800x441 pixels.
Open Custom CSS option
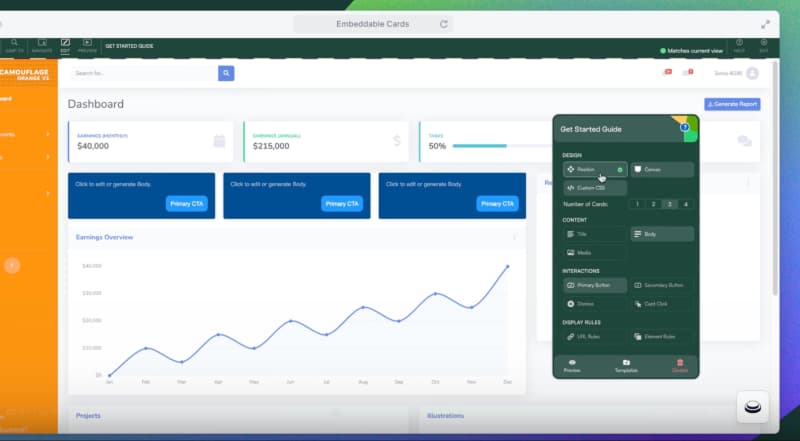click(x=595, y=188)
